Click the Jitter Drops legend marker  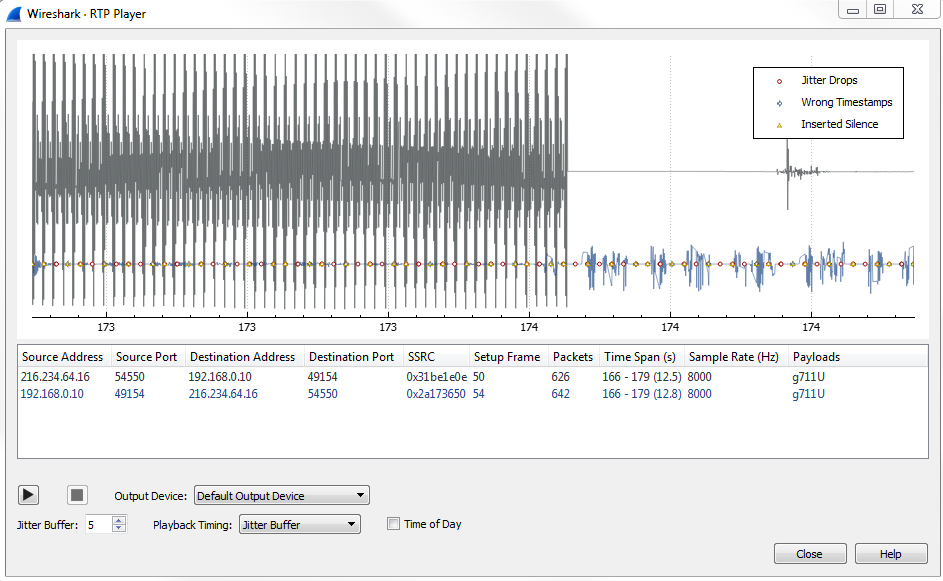(x=779, y=81)
